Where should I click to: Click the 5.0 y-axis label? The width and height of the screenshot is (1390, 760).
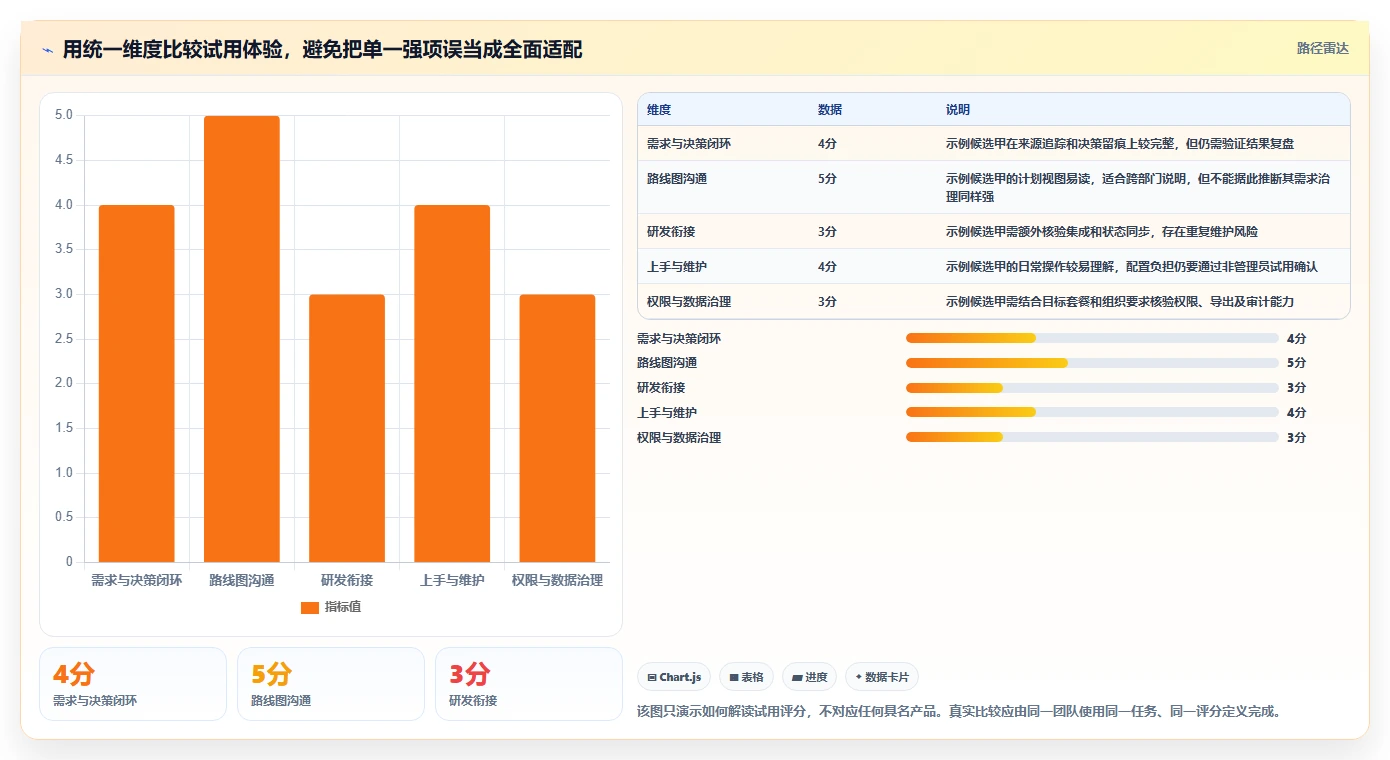point(64,115)
